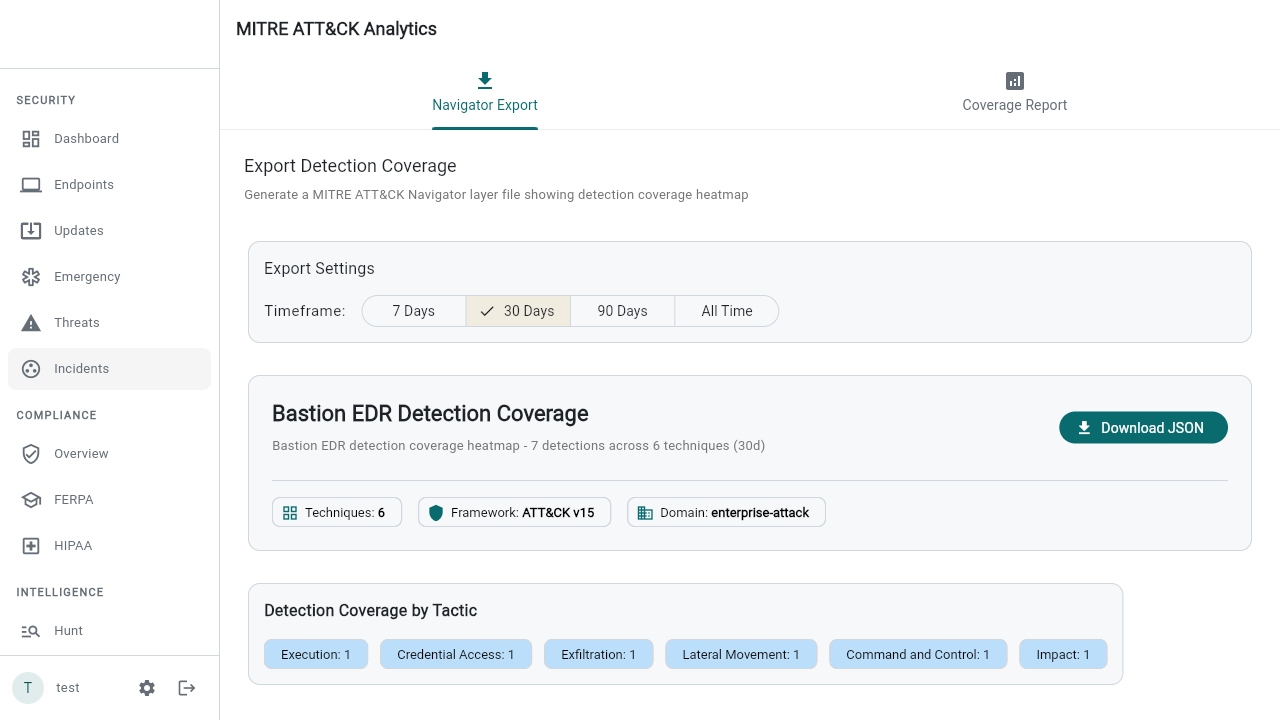
Task: Open the Incidents section
Action: click(x=81, y=368)
